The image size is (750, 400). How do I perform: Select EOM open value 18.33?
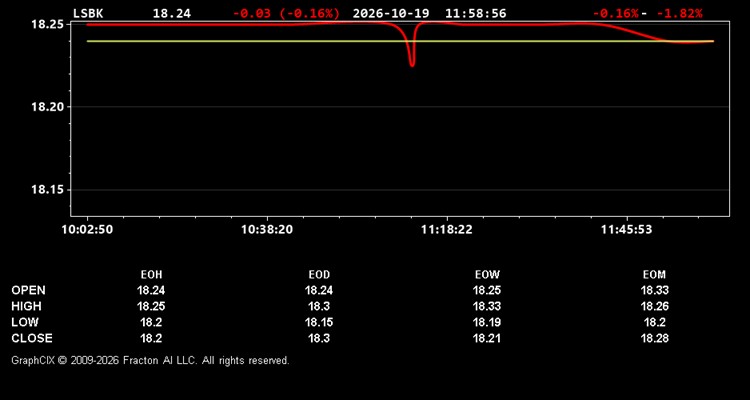(x=654, y=290)
